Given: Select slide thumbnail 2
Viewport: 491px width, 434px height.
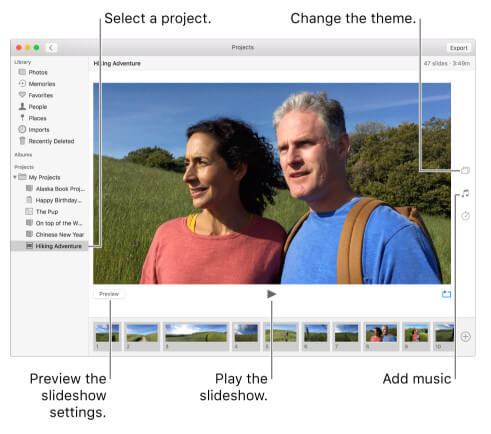Looking at the screenshot, I should pos(142,336).
